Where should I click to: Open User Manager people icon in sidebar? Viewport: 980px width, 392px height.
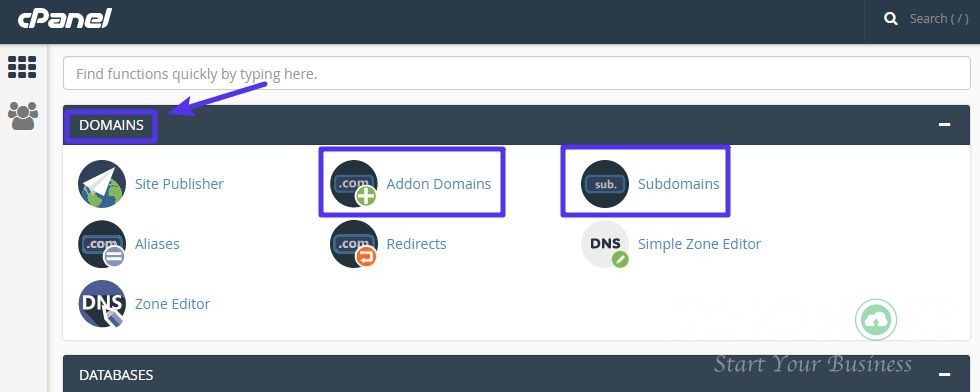[x=22, y=116]
